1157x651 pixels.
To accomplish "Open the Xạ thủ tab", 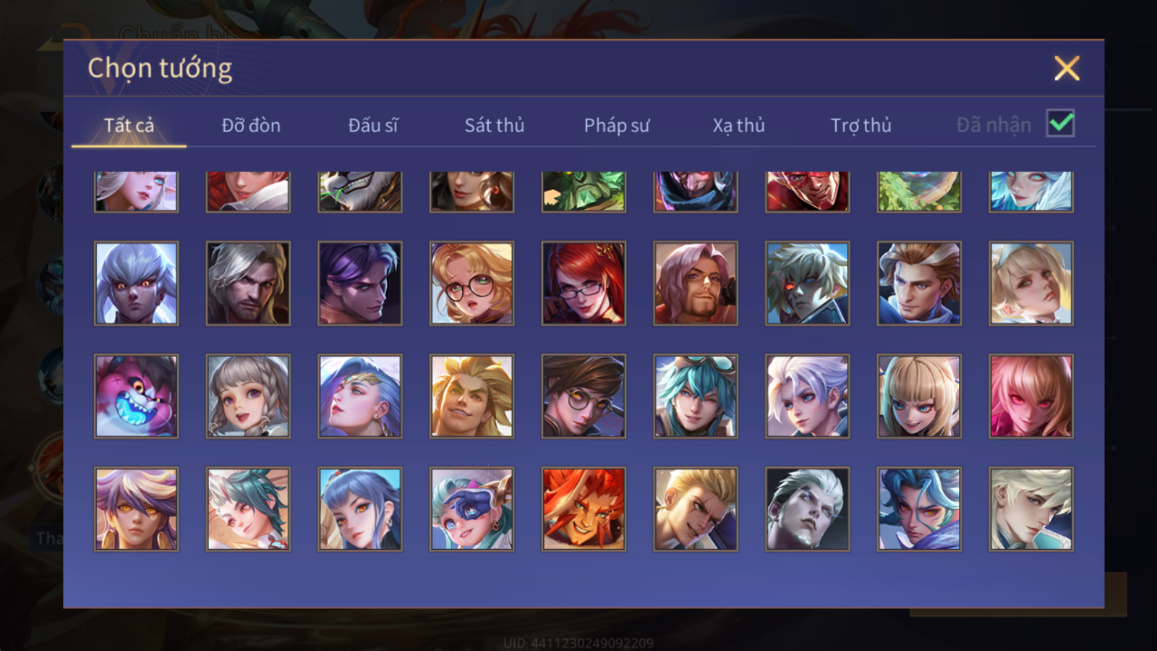I will [x=739, y=125].
